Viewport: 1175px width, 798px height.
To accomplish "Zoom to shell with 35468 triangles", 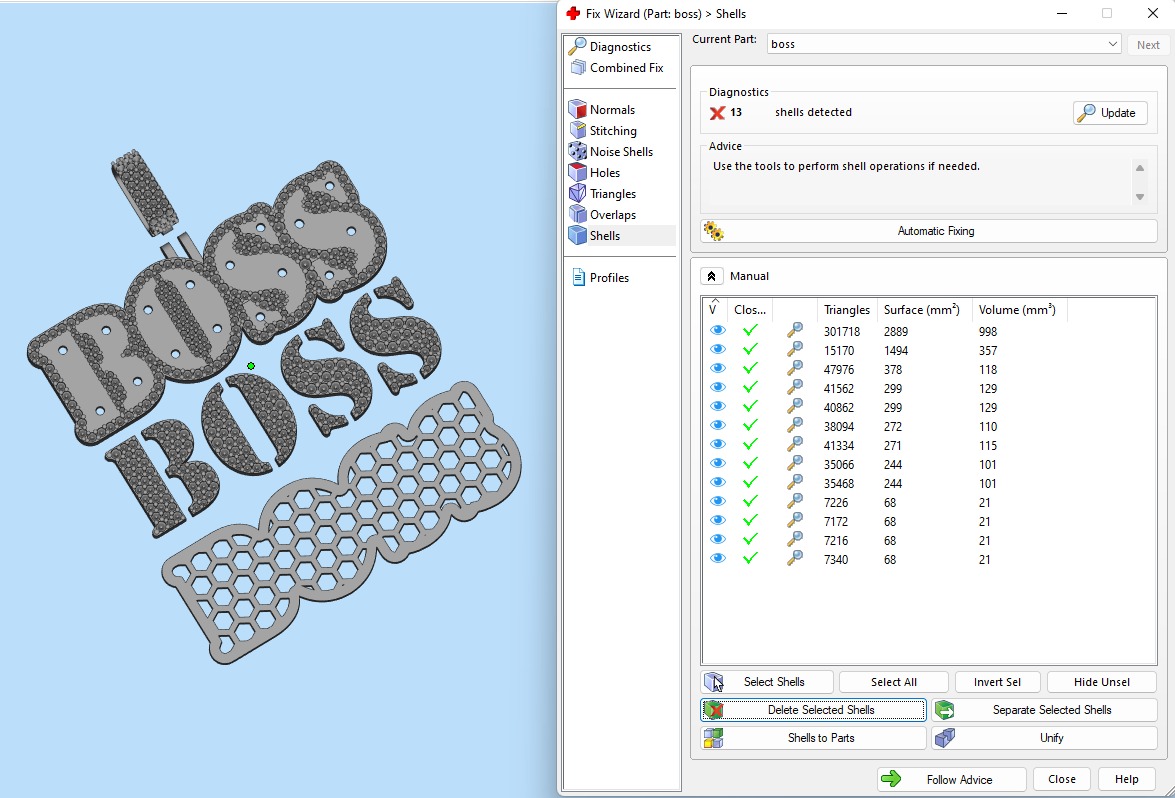I will [x=795, y=483].
